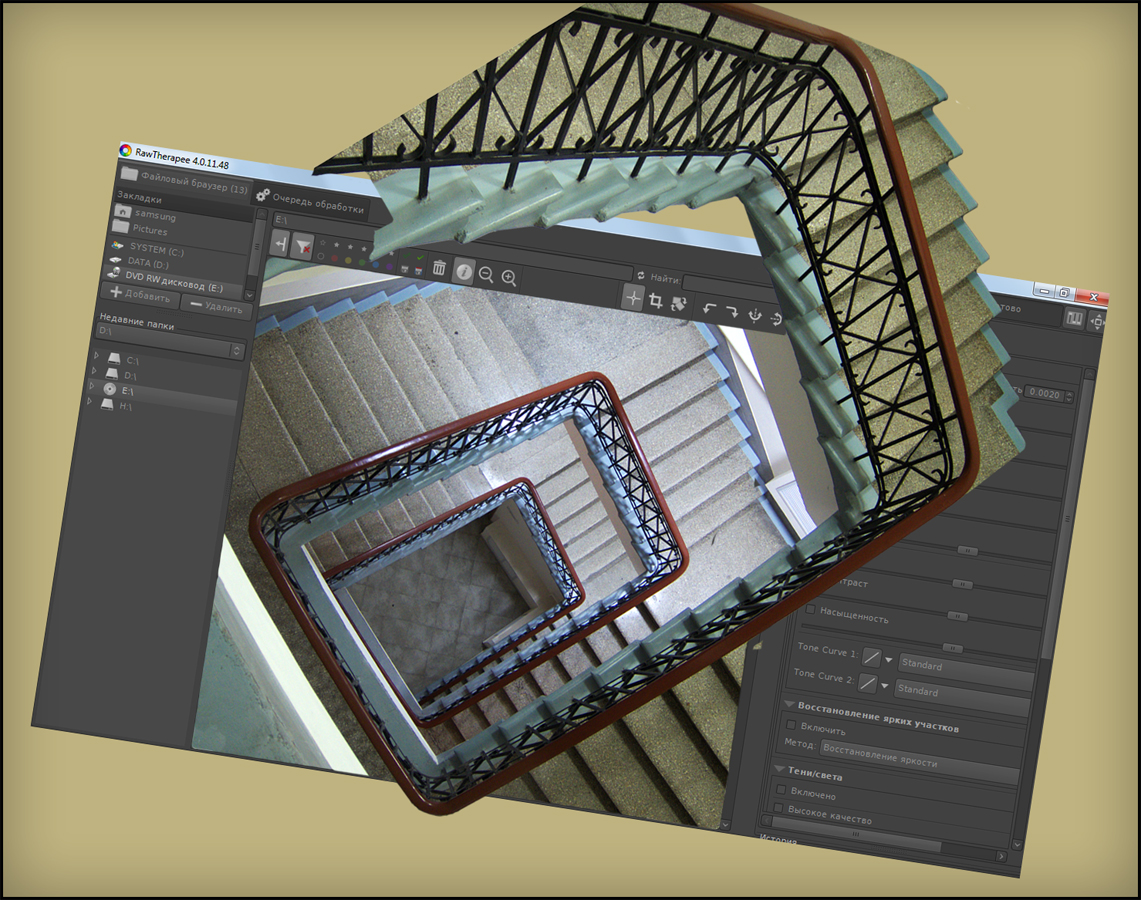Switch to the Файловый браузер (13) tab
The width and height of the screenshot is (1141, 900).
[x=184, y=181]
